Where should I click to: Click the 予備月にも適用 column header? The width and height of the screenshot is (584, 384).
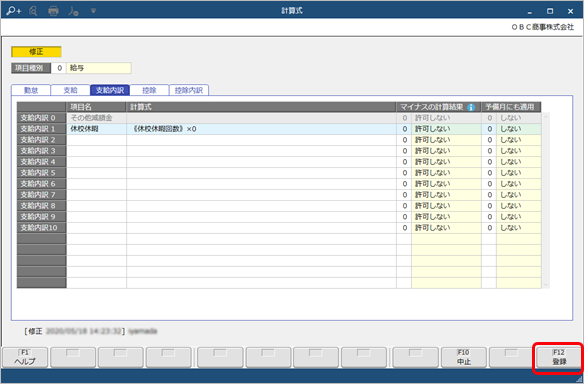coord(511,107)
